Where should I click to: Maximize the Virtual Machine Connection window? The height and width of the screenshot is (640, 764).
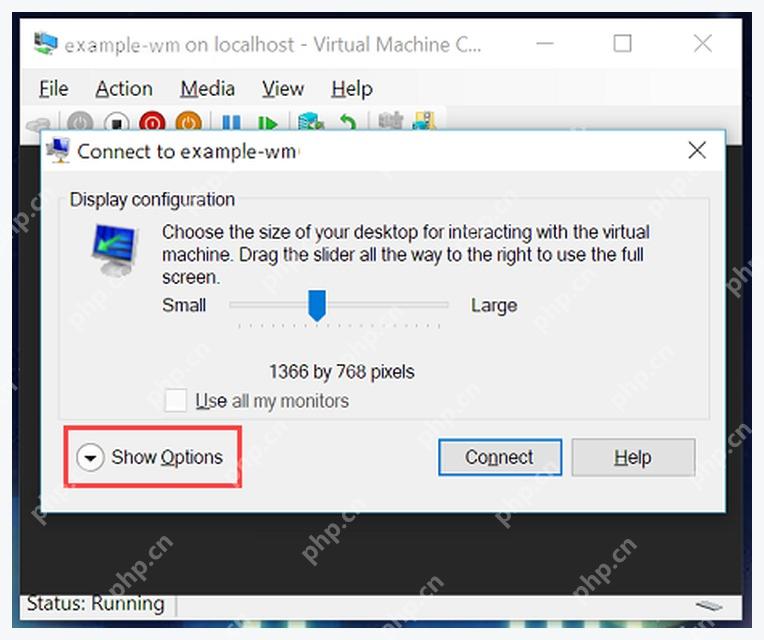click(x=622, y=43)
